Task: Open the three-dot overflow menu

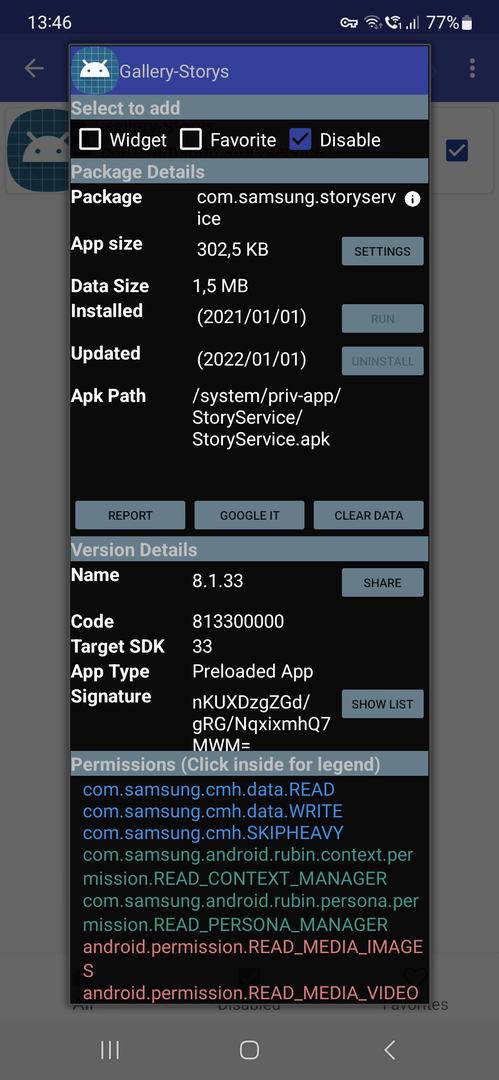Action: point(472,68)
